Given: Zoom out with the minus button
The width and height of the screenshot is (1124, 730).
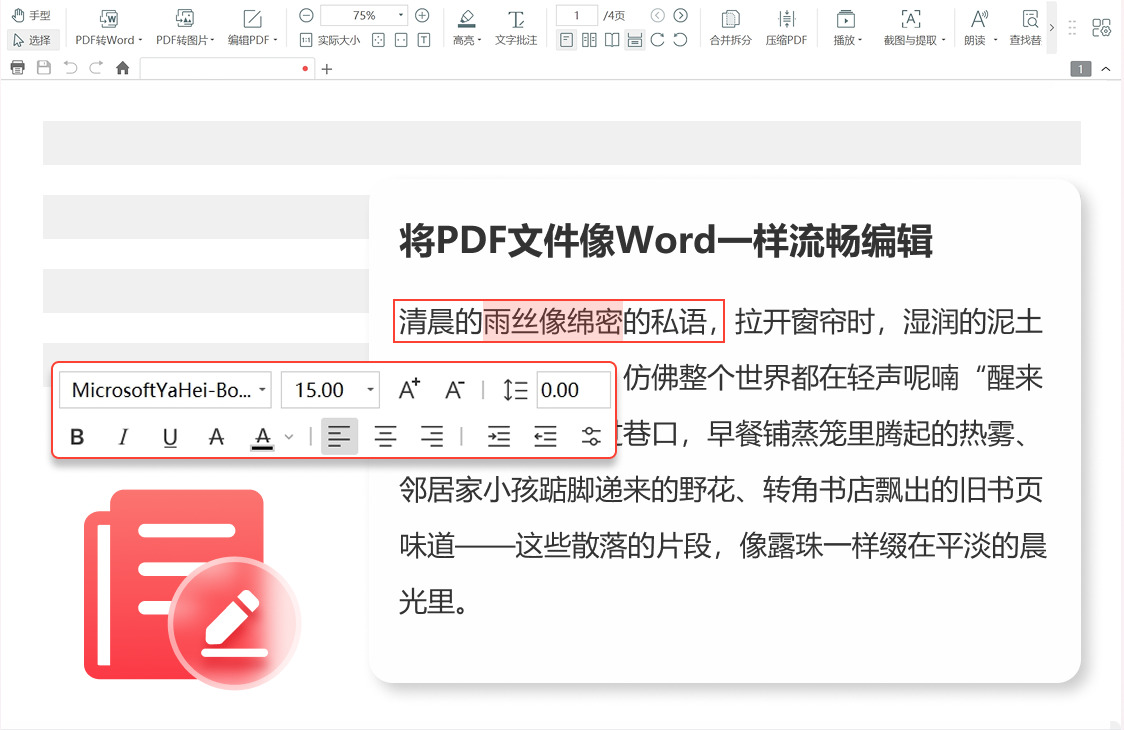Looking at the screenshot, I should [x=306, y=15].
